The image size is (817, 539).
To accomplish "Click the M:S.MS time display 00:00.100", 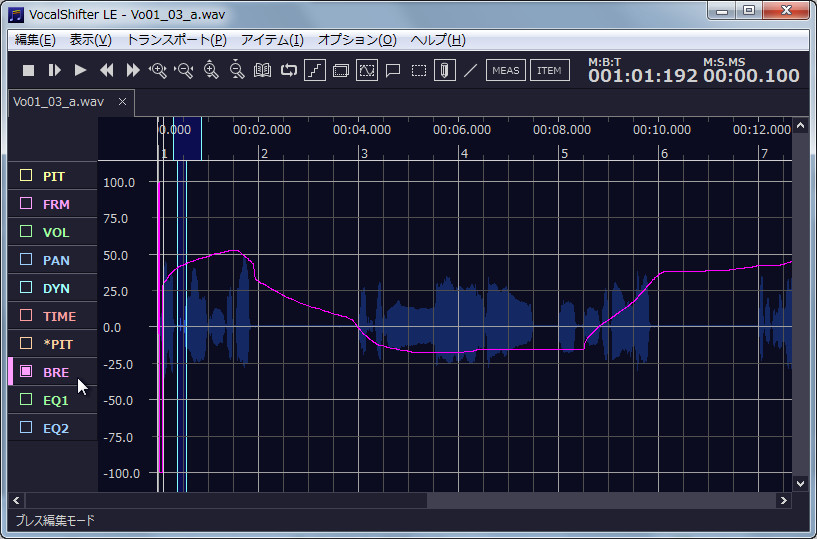I will (x=751, y=76).
